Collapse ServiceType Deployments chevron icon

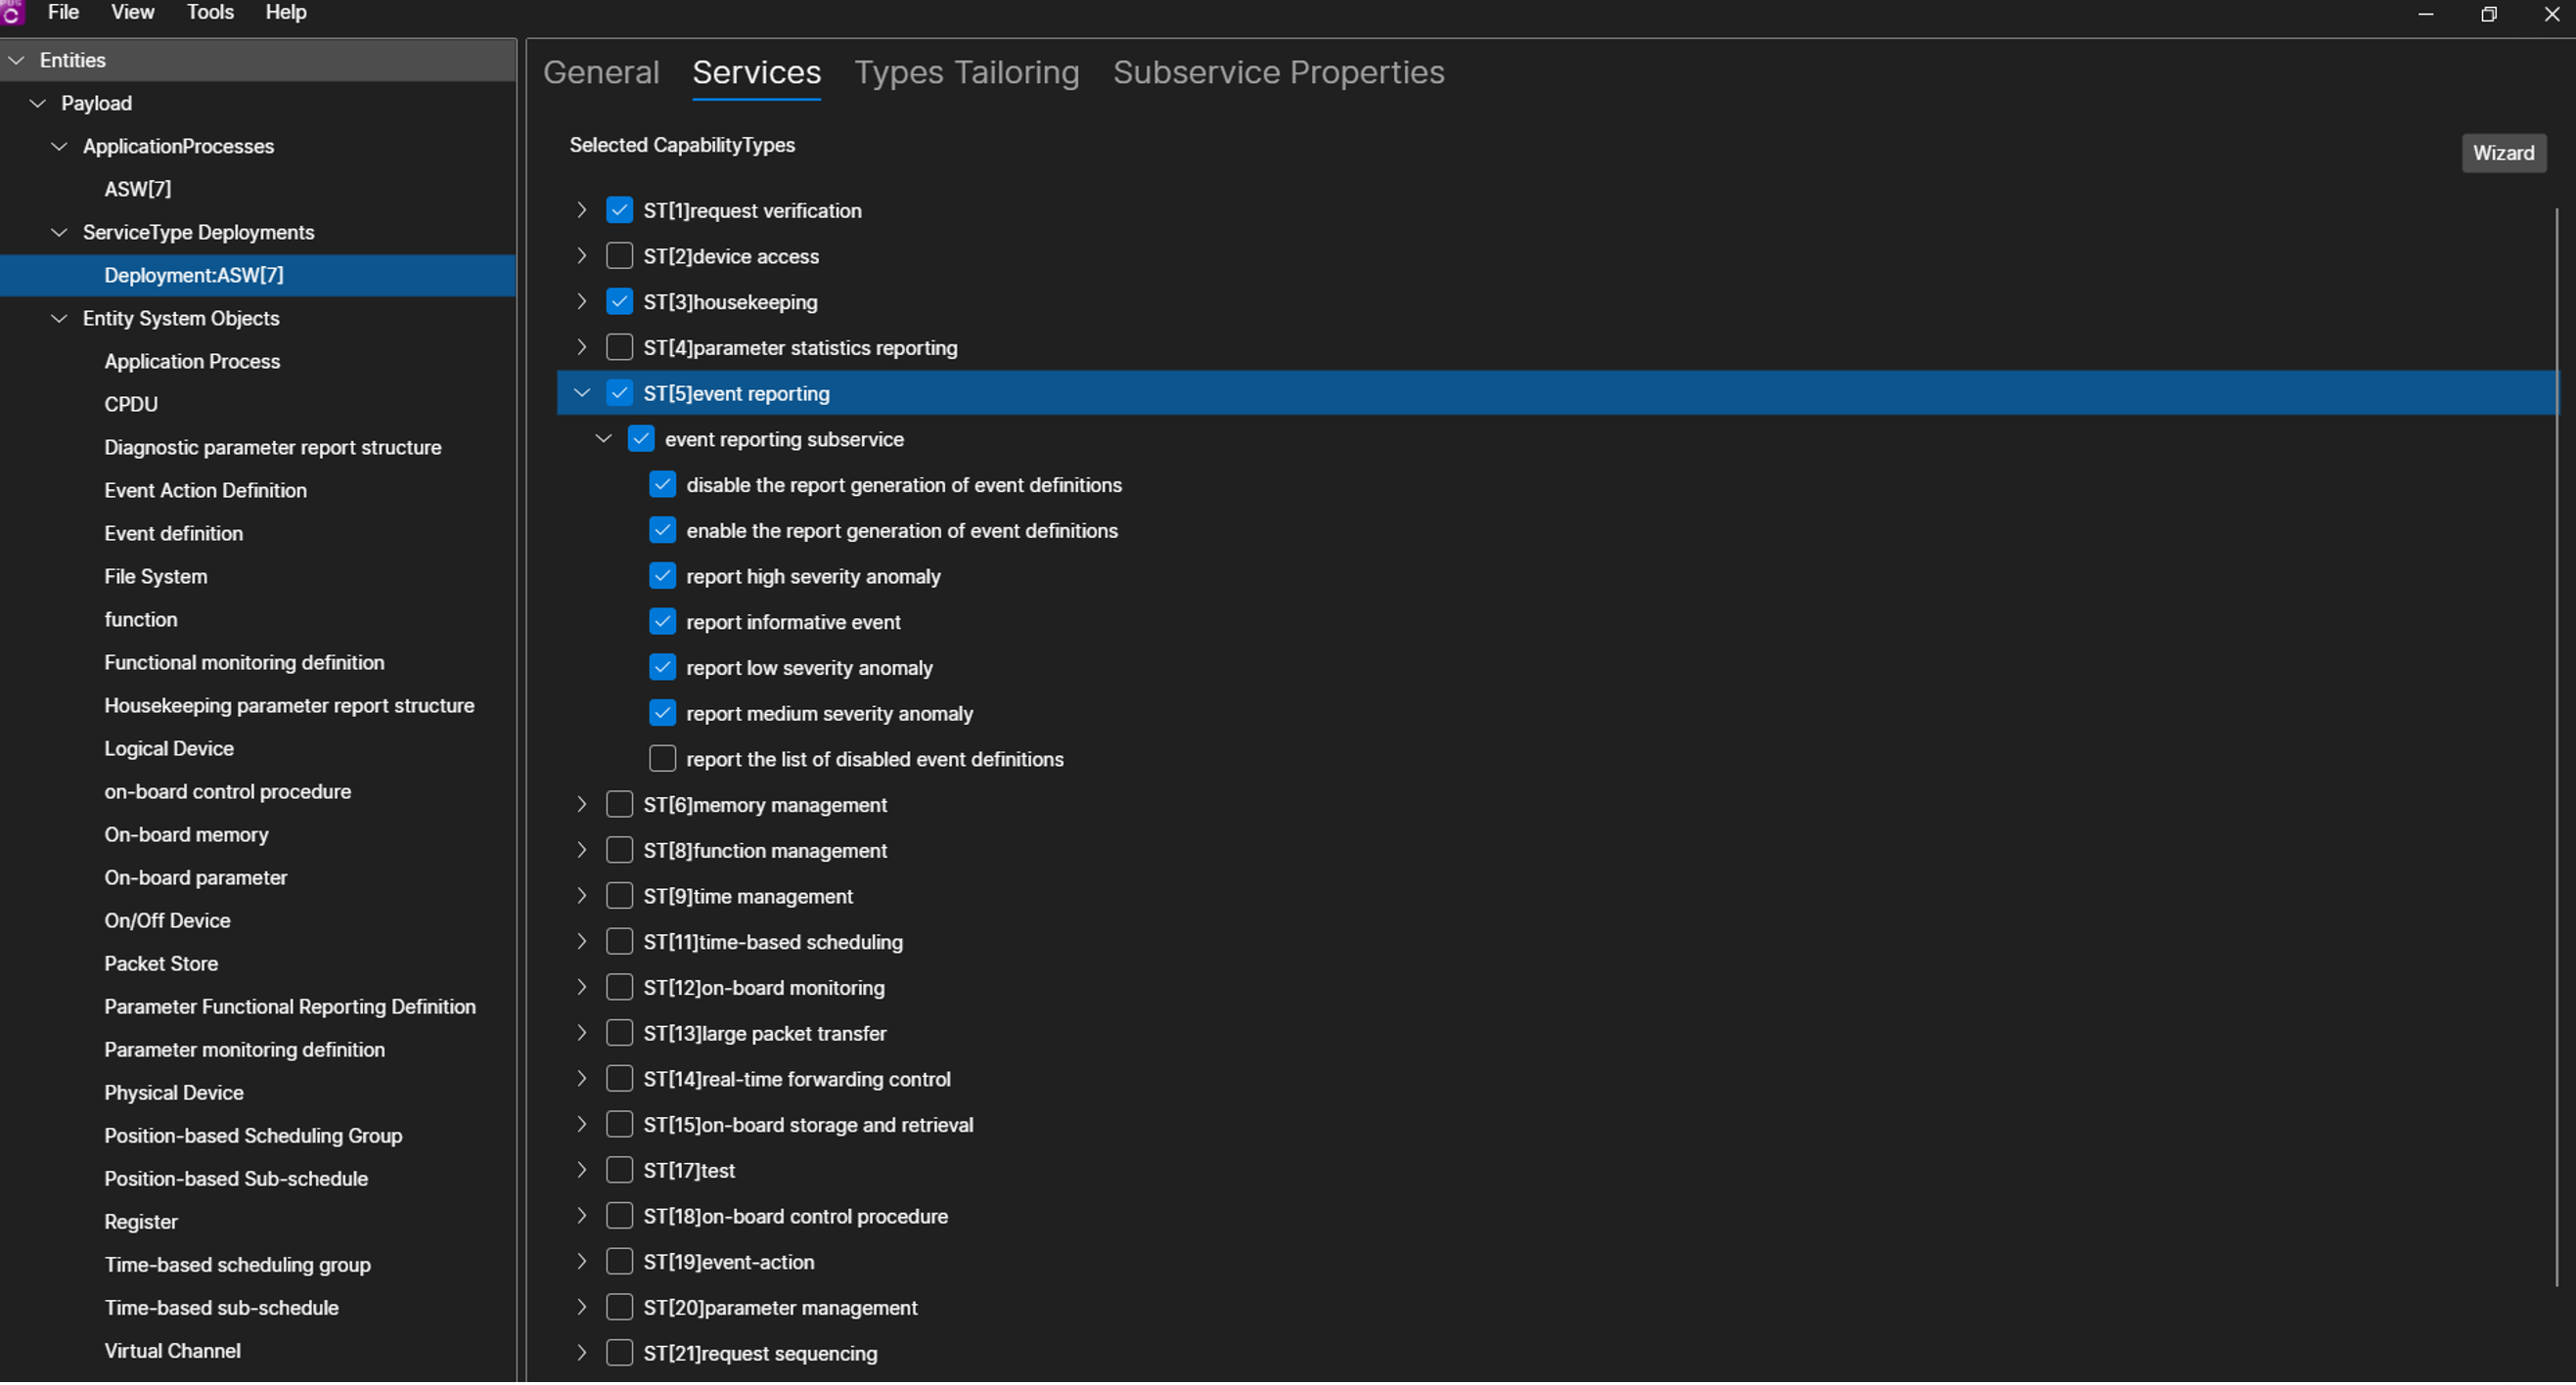pyautogui.click(x=60, y=233)
